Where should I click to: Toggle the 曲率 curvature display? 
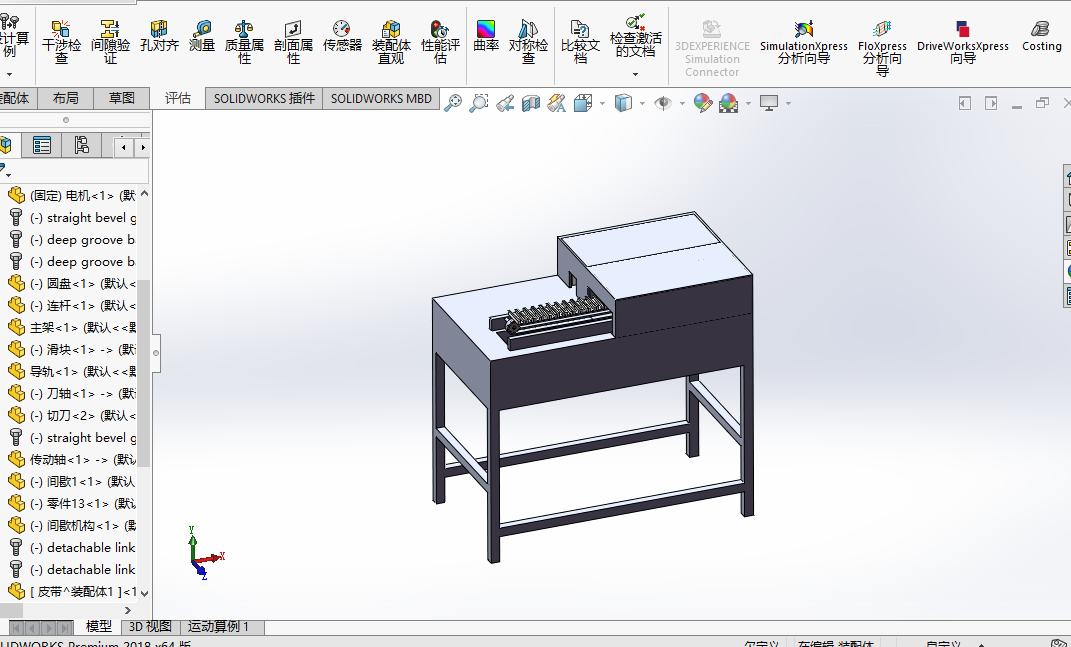[486, 37]
